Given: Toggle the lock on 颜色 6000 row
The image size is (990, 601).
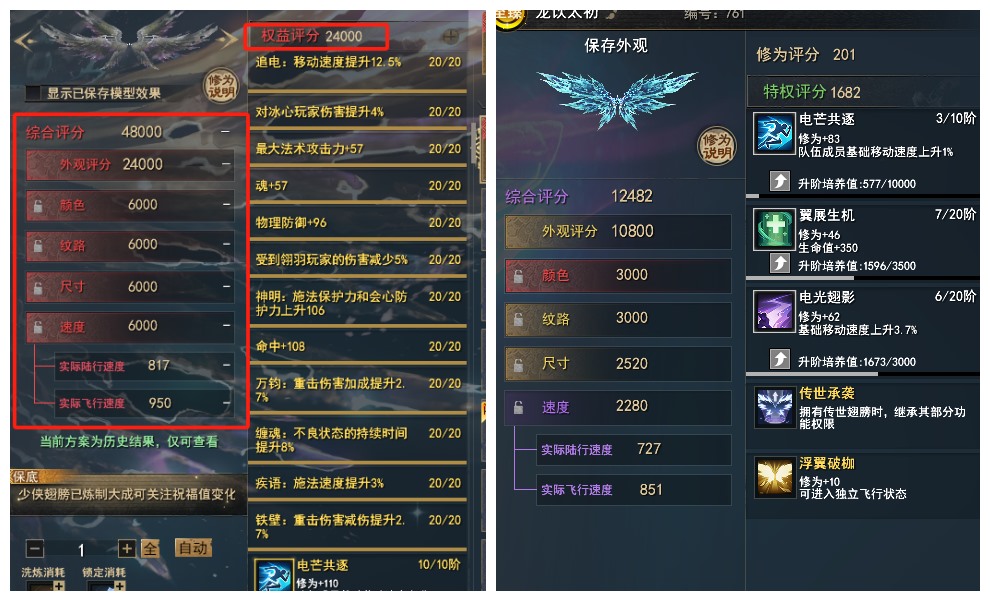Looking at the screenshot, I should 38,206.
